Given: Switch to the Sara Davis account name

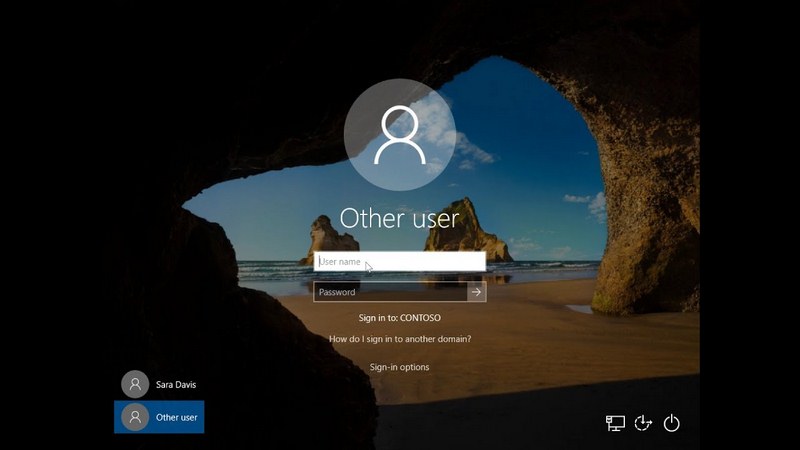Looking at the screenshot, I should click(x=177, y=384).
